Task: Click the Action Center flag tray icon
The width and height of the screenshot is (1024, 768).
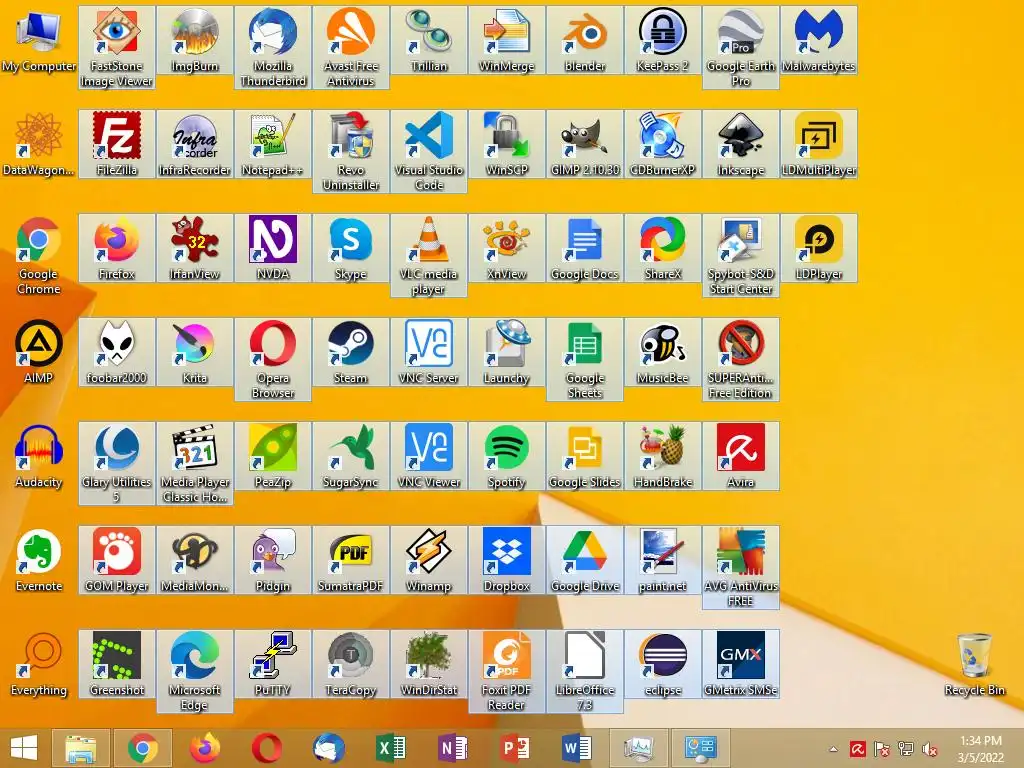Action: pyautogui.click(x=882, y=749)
